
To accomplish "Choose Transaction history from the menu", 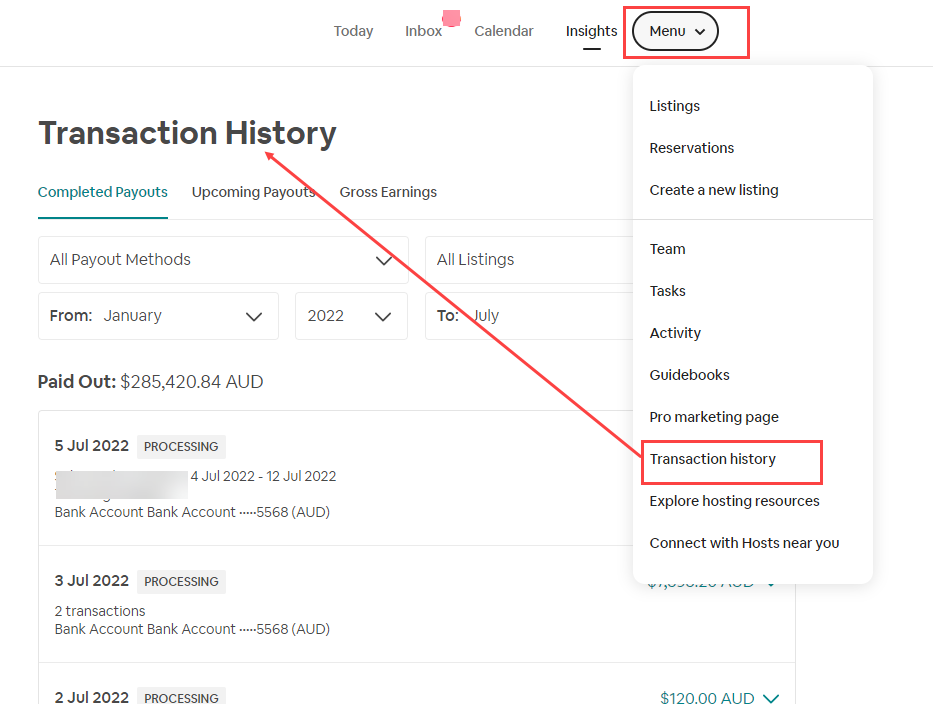I will pos(713,459).
